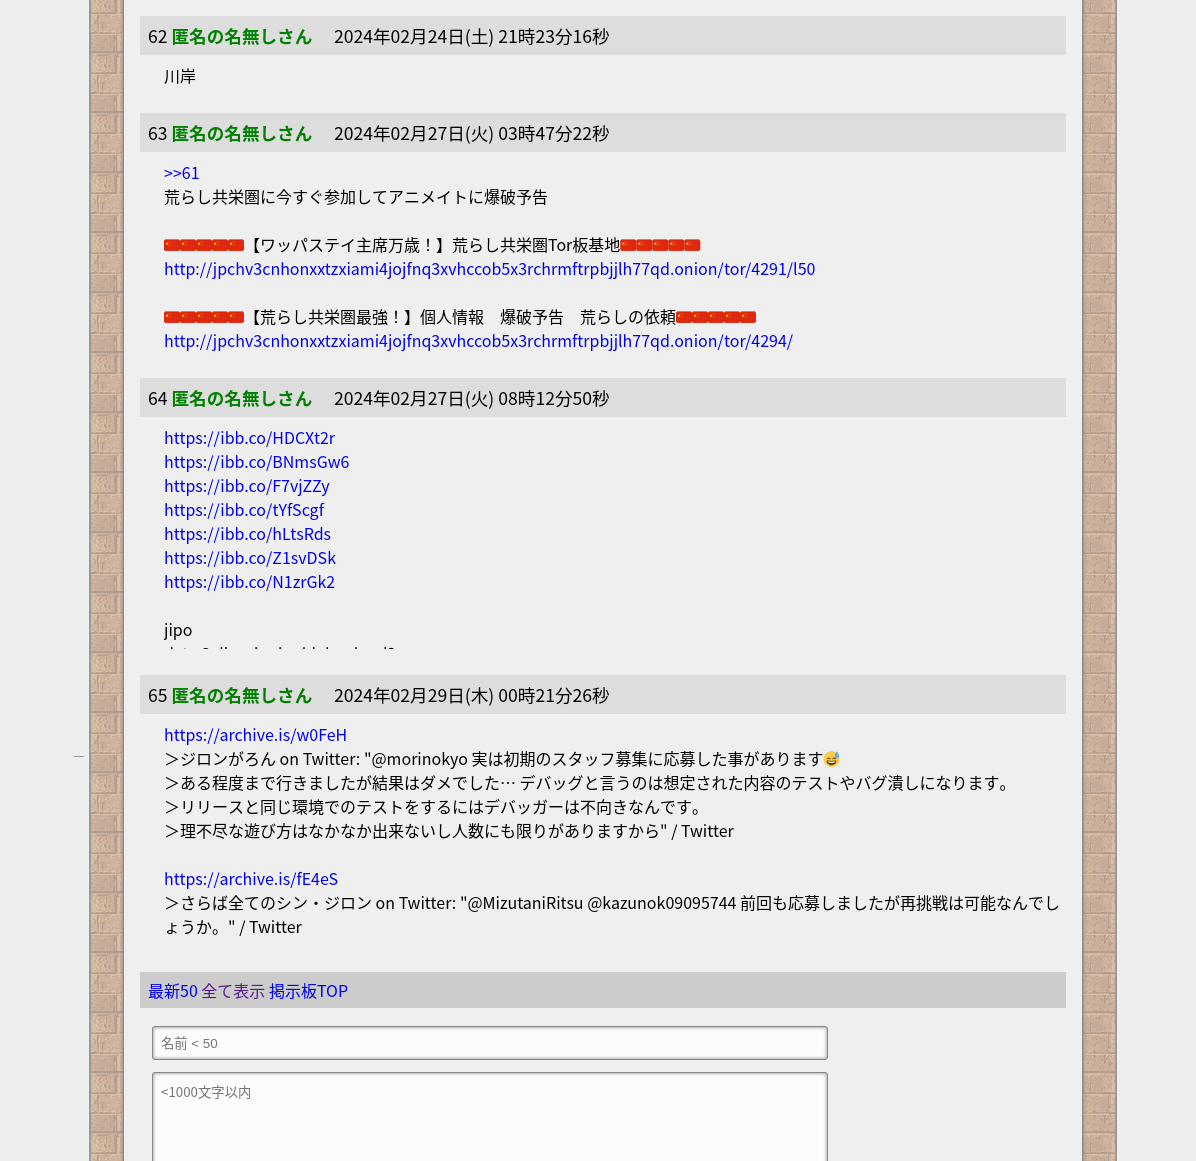
Task: Follow the ibb.co/F7vjZZy link
Action: click(x=246, y=486)
